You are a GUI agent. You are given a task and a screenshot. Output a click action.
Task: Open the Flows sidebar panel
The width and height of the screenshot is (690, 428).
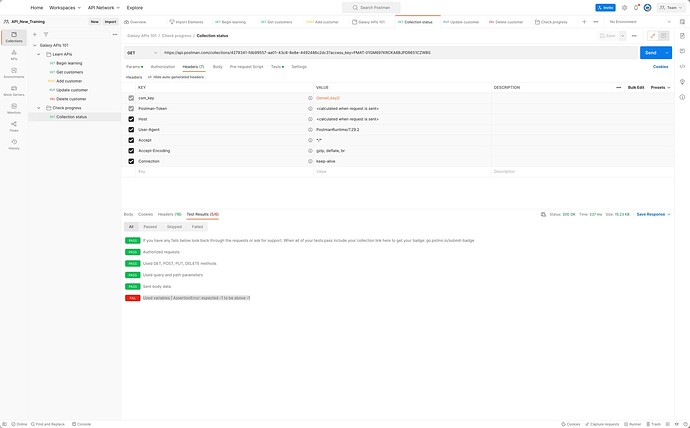(14, 127)
